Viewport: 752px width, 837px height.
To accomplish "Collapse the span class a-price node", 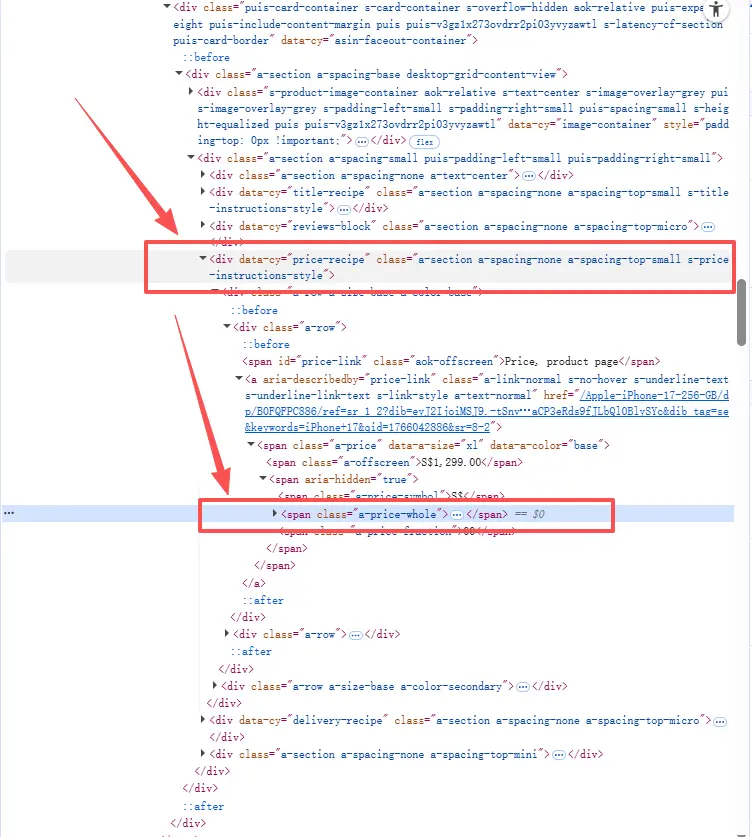I will point(251,444).
